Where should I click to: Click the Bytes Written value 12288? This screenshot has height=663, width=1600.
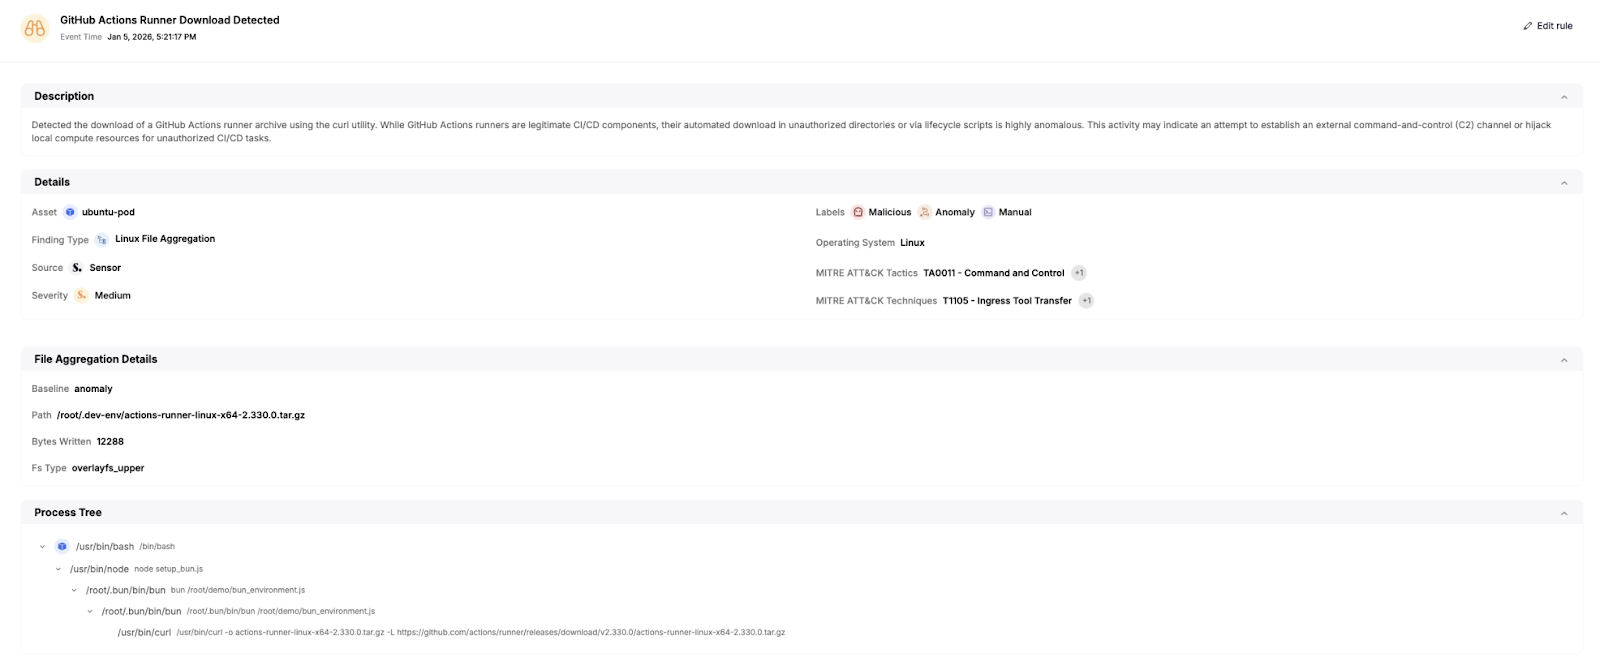point(110,442)
